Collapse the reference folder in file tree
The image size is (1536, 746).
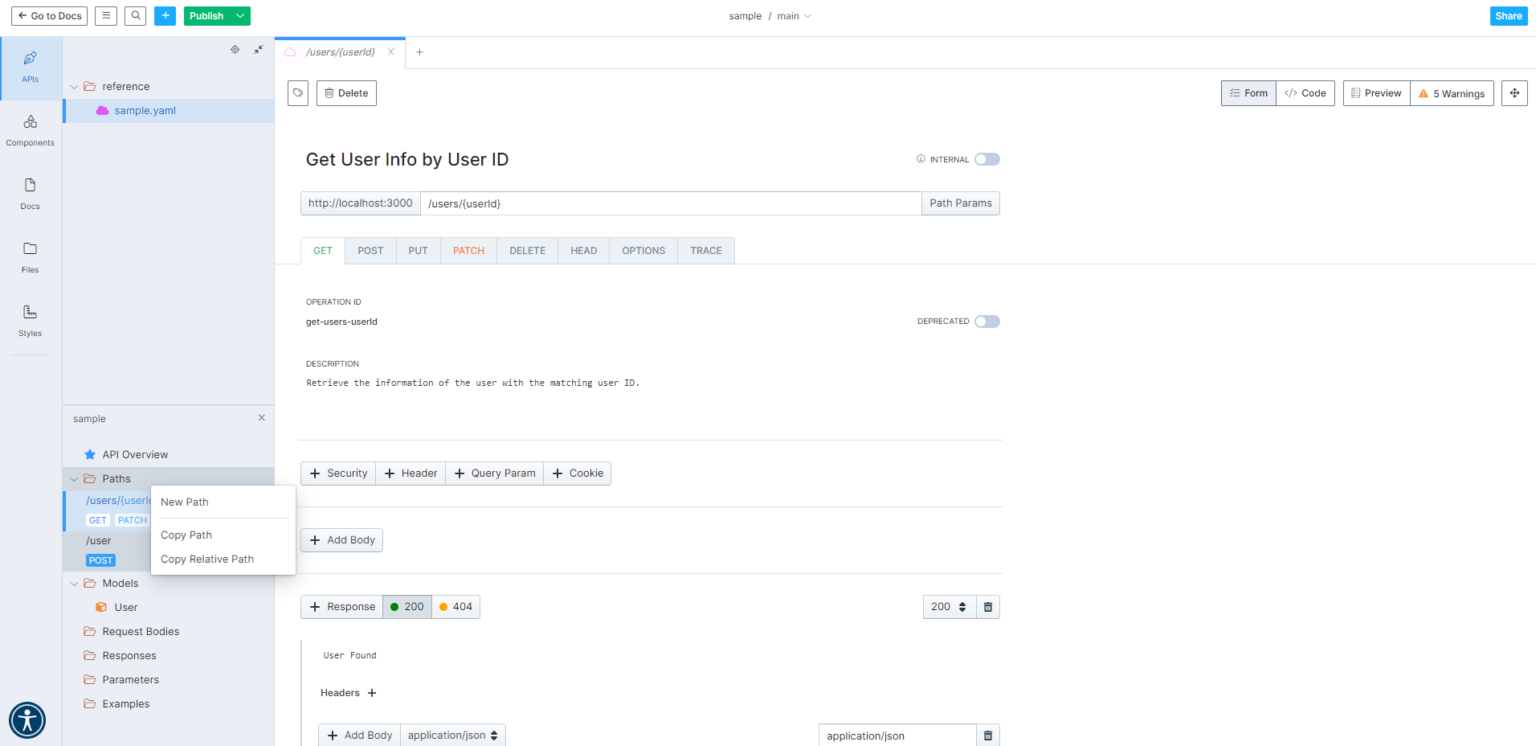(73, 86)
